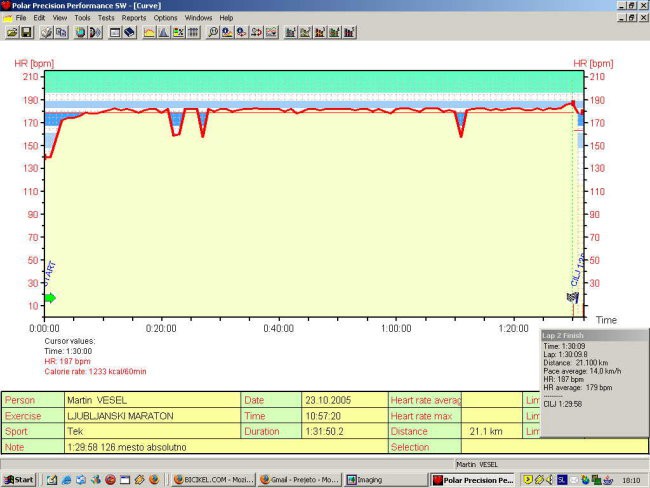
Task: Open the Reports menu
Action: point(134,18)
